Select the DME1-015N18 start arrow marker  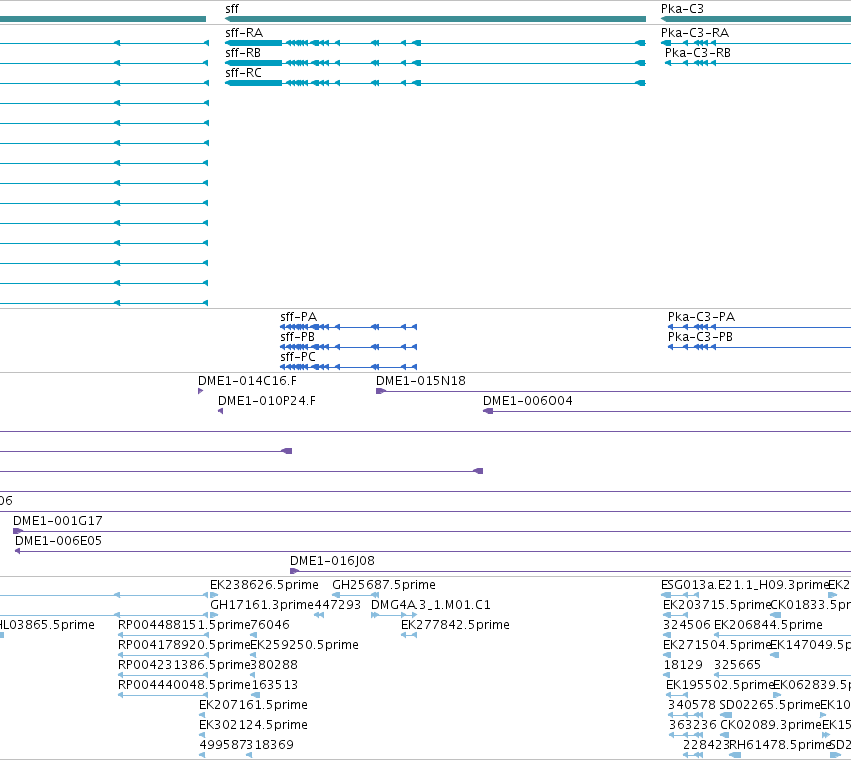[380, 391]
